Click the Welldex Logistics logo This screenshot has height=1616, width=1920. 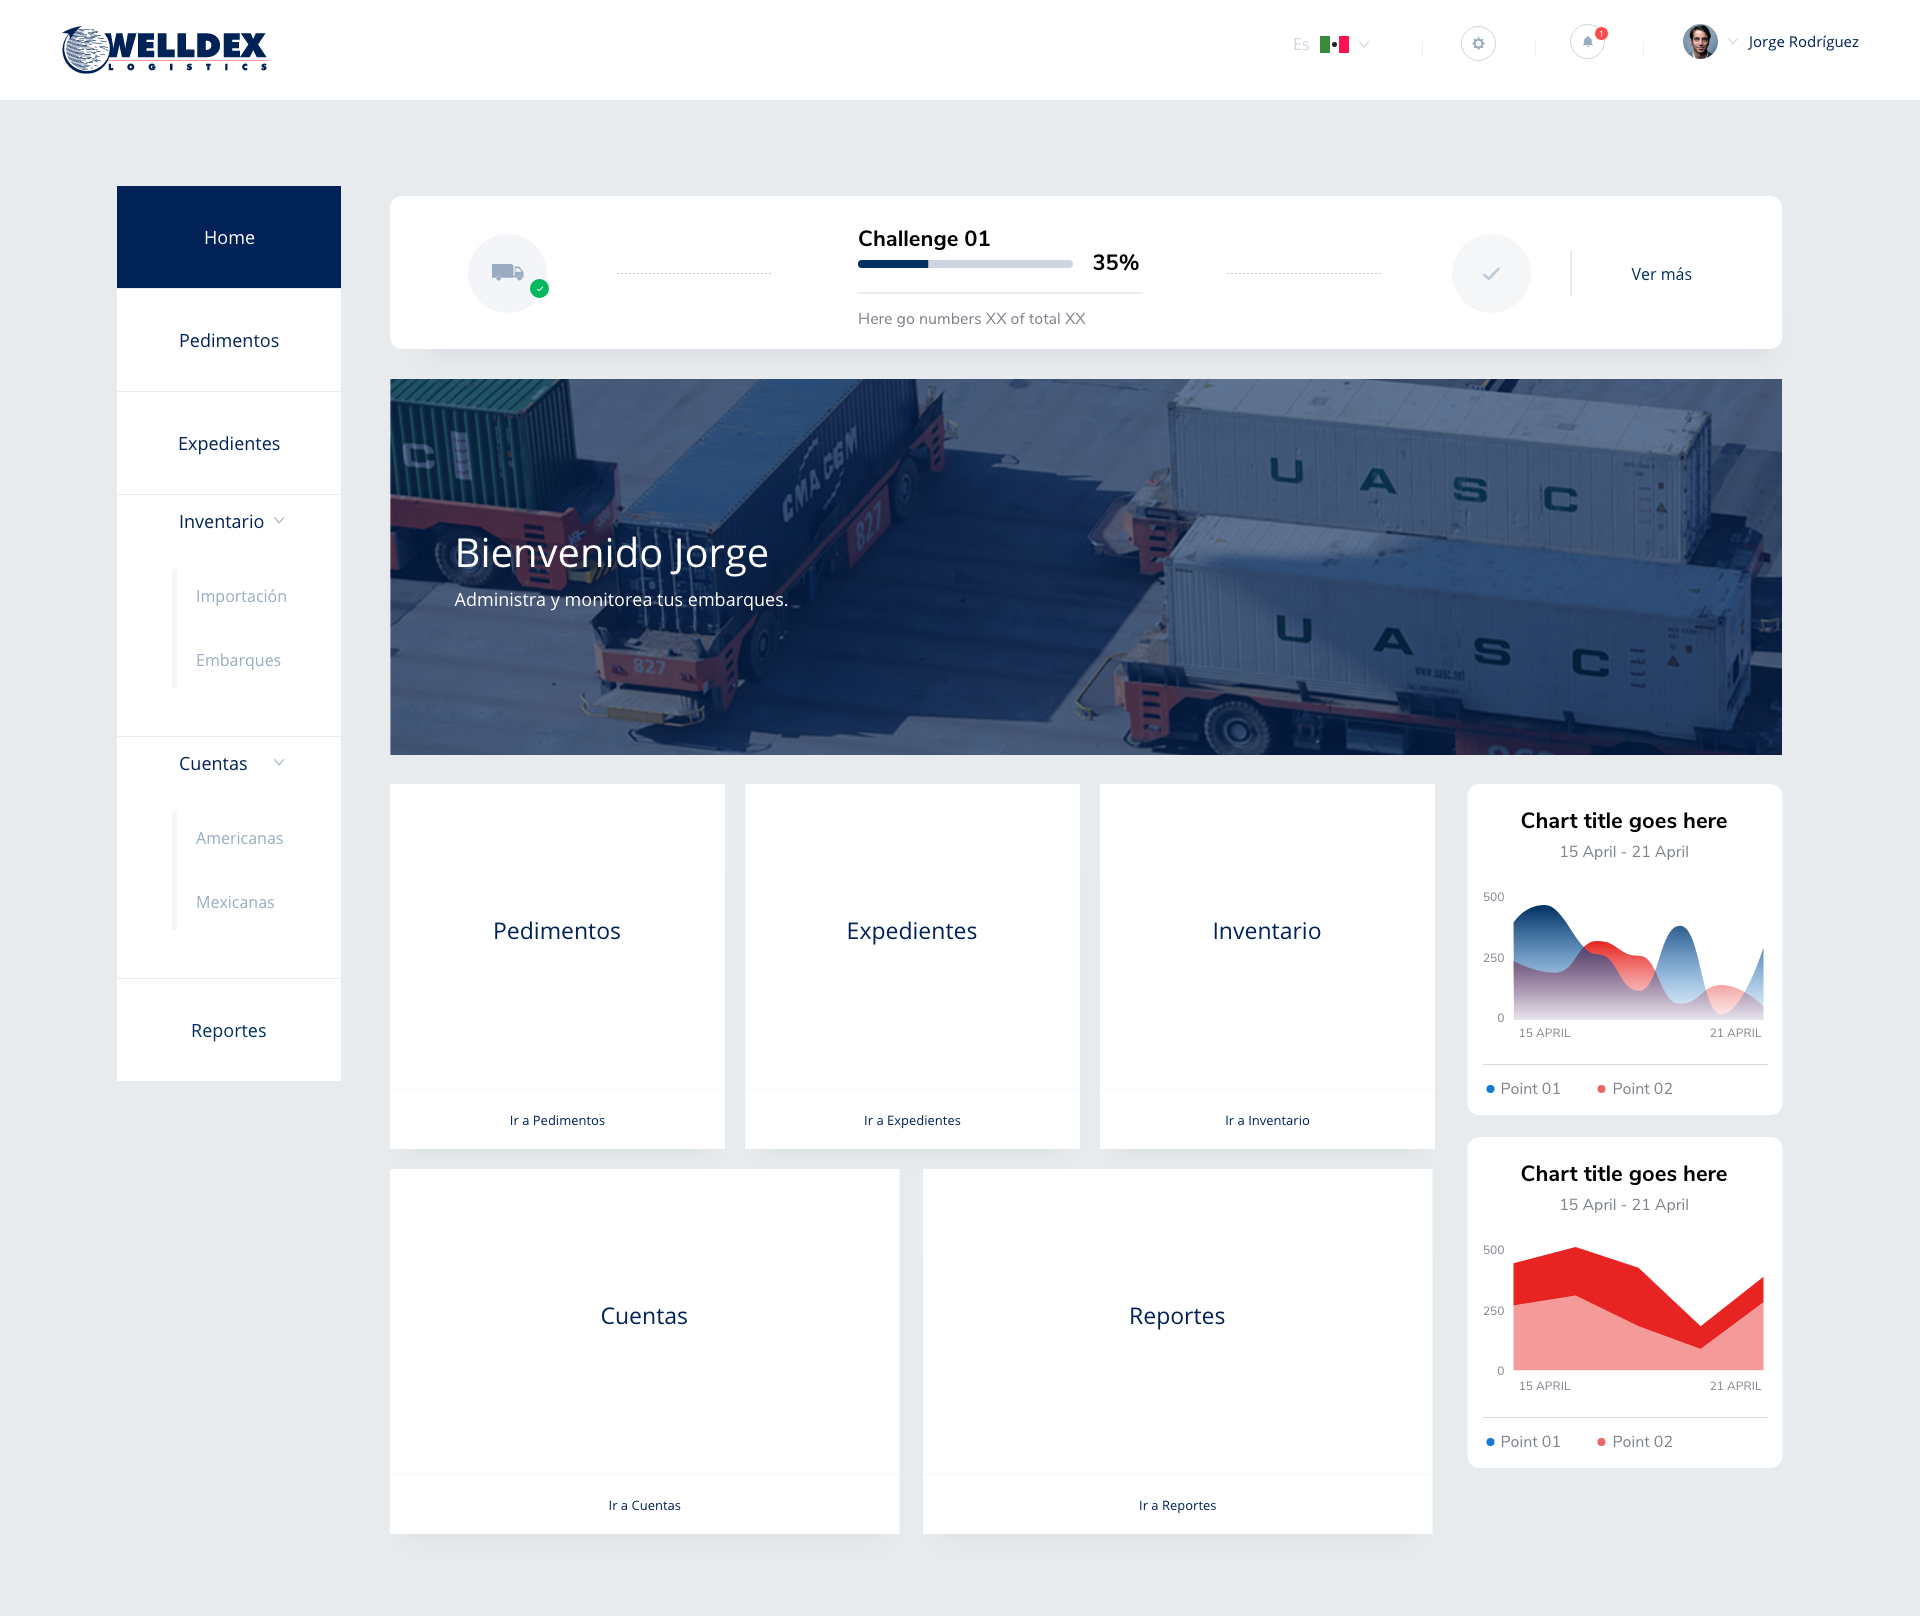[165, 49]
